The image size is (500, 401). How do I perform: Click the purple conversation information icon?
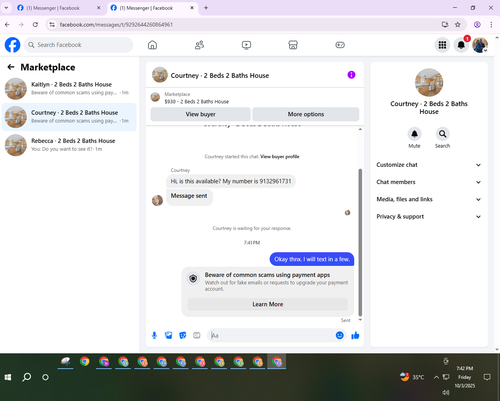(x=351, y=75)
